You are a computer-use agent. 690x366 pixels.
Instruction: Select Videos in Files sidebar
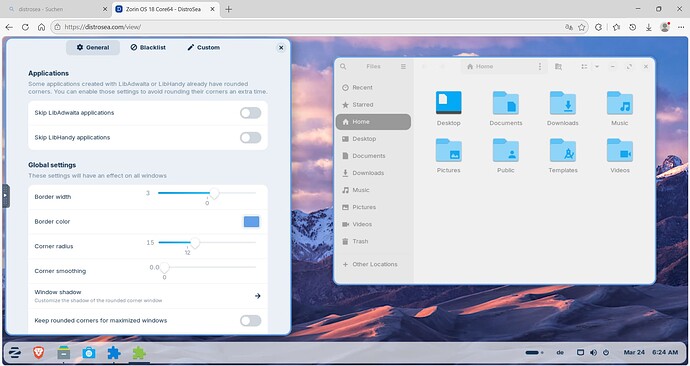(x=374, y=224)
